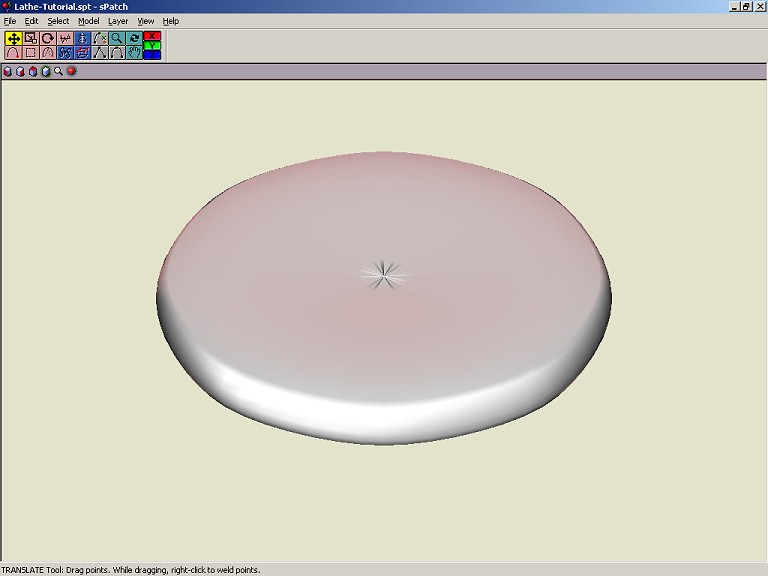Screen dimensions: 768x576
Task: Open the View menu
Action: tap(145, 21)
